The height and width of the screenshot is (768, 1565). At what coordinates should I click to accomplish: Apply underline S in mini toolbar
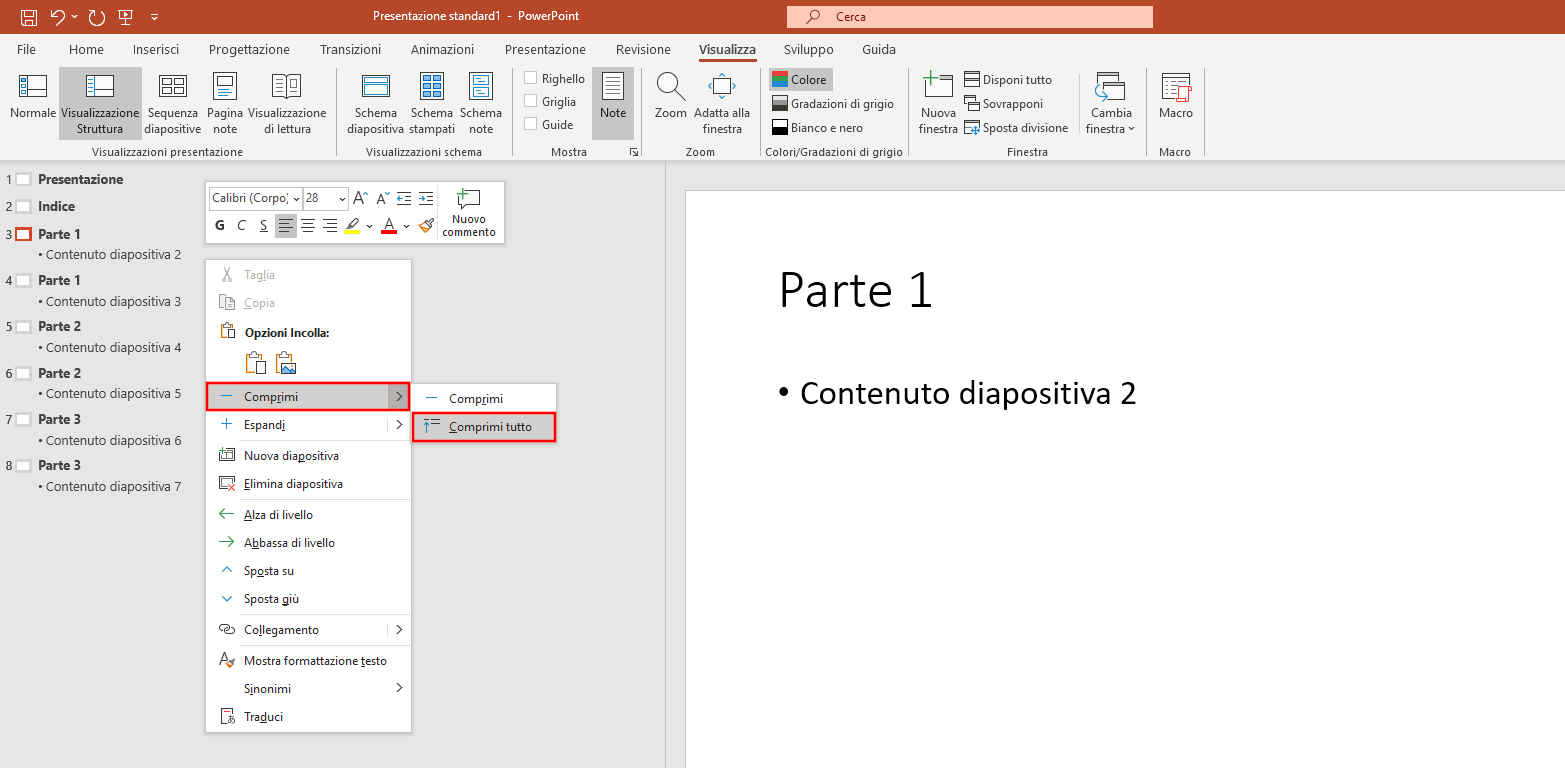pyautogui.click(x=264, y=226)
